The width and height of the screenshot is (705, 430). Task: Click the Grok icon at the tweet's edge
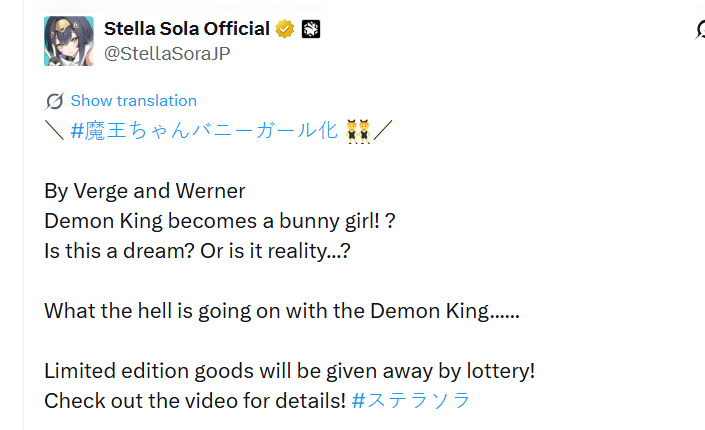coord(700,30)
